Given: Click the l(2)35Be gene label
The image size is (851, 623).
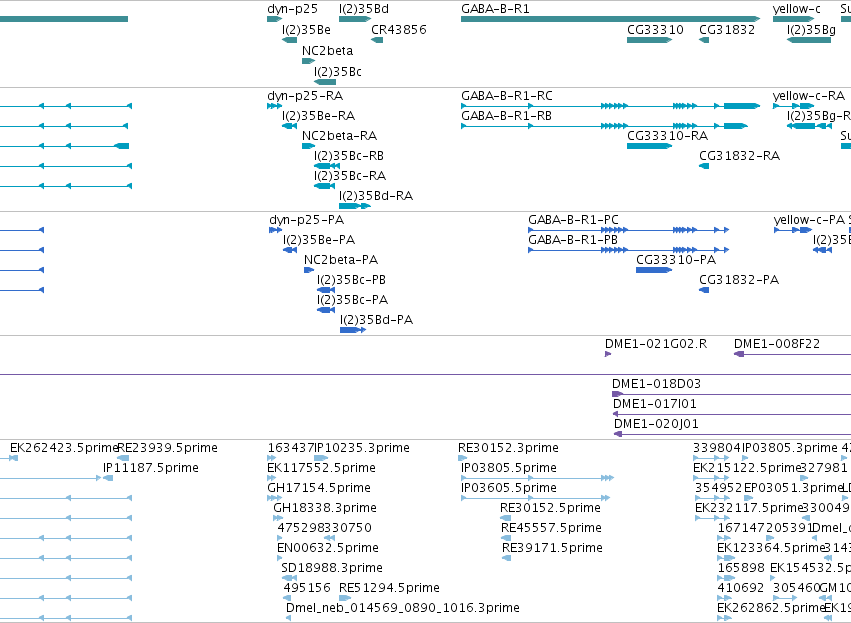Looking at the screenshot, I should coord(306,29).
